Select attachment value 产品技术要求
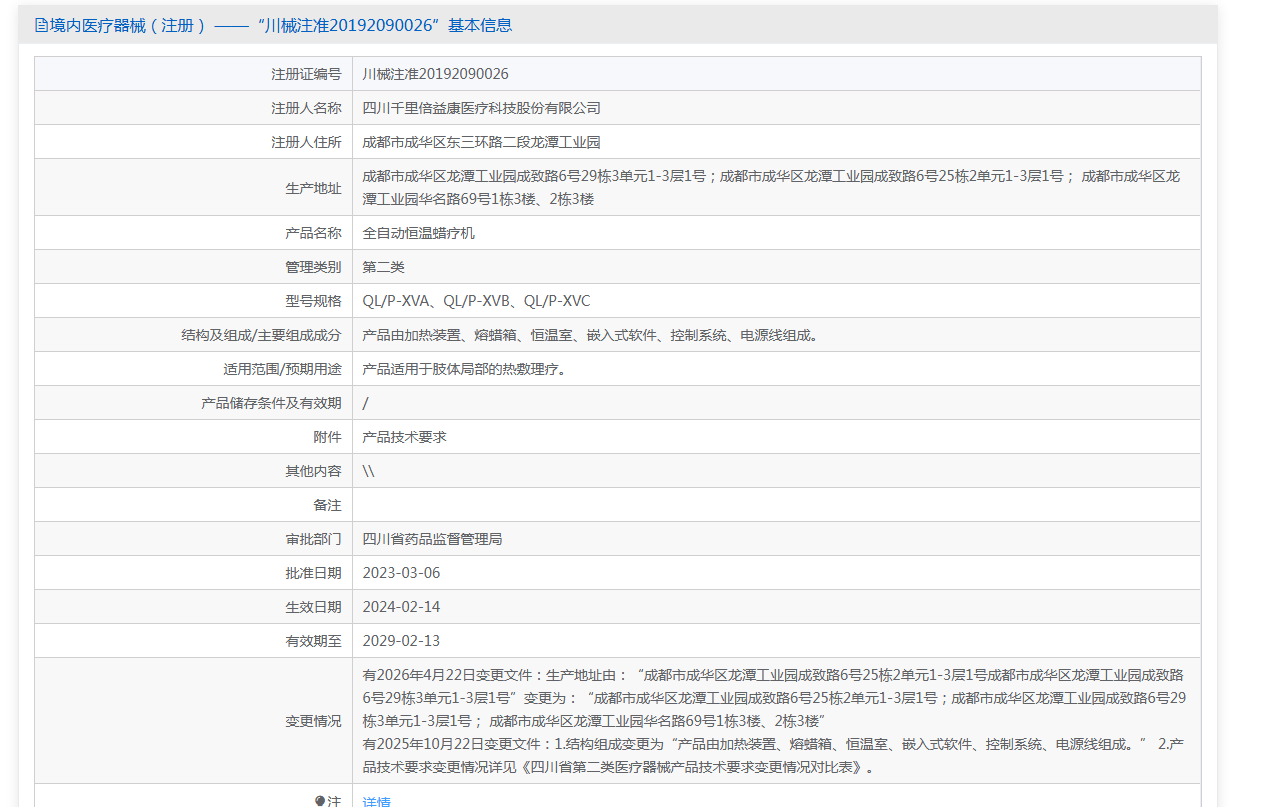1274x807 pixels. (404, 437)
